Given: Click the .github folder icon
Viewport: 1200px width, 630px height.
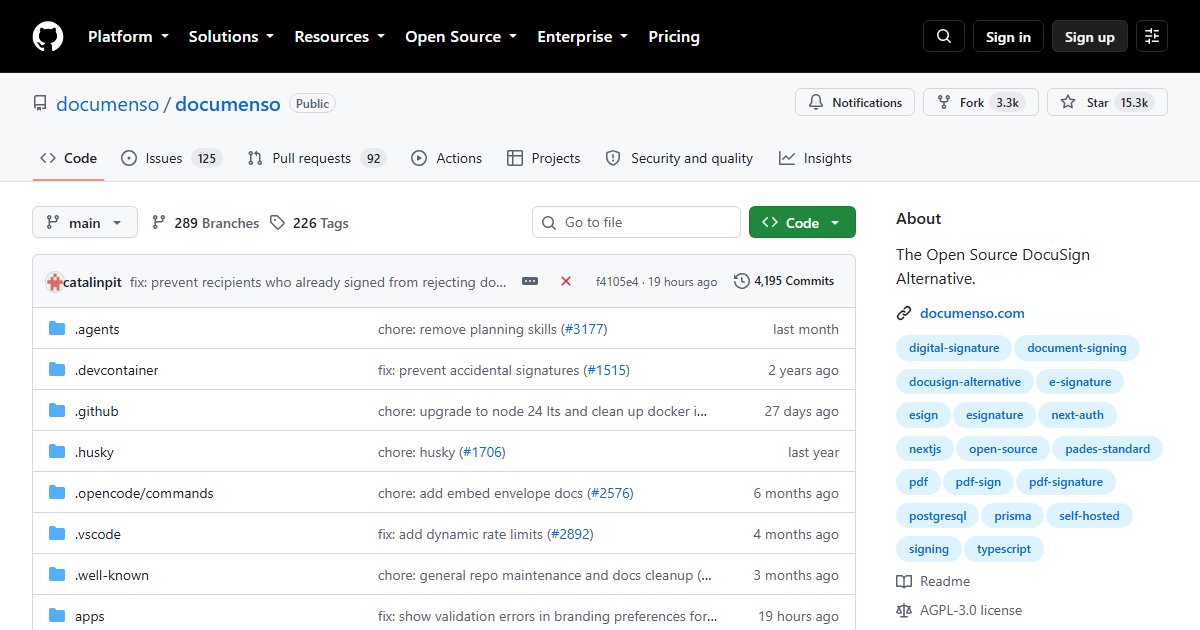Looking at the screenshot, I should coord(57,411).
